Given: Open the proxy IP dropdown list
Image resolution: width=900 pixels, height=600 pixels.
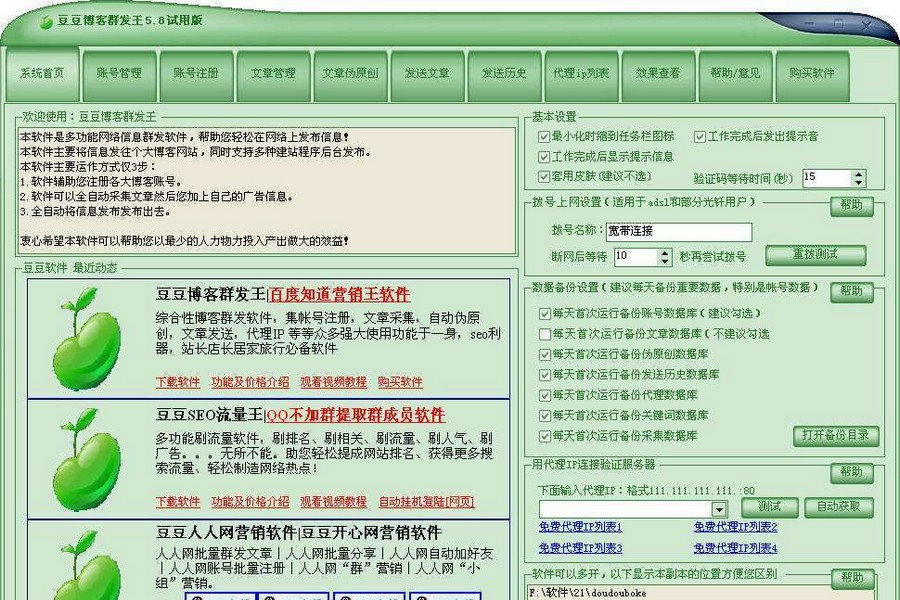Looking at the screenshot, I should tap(719, 506).
